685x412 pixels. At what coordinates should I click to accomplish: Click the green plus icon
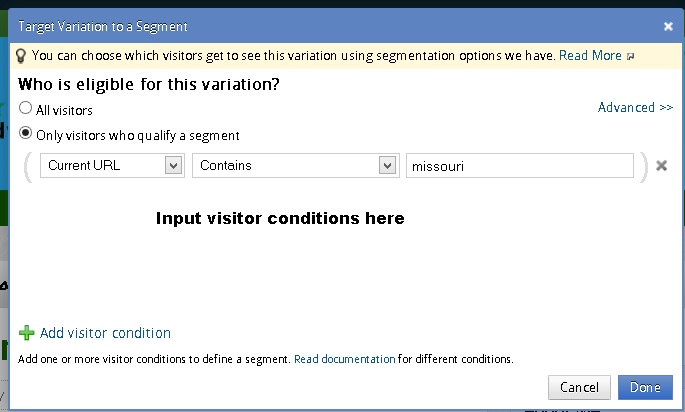point(27,334)
